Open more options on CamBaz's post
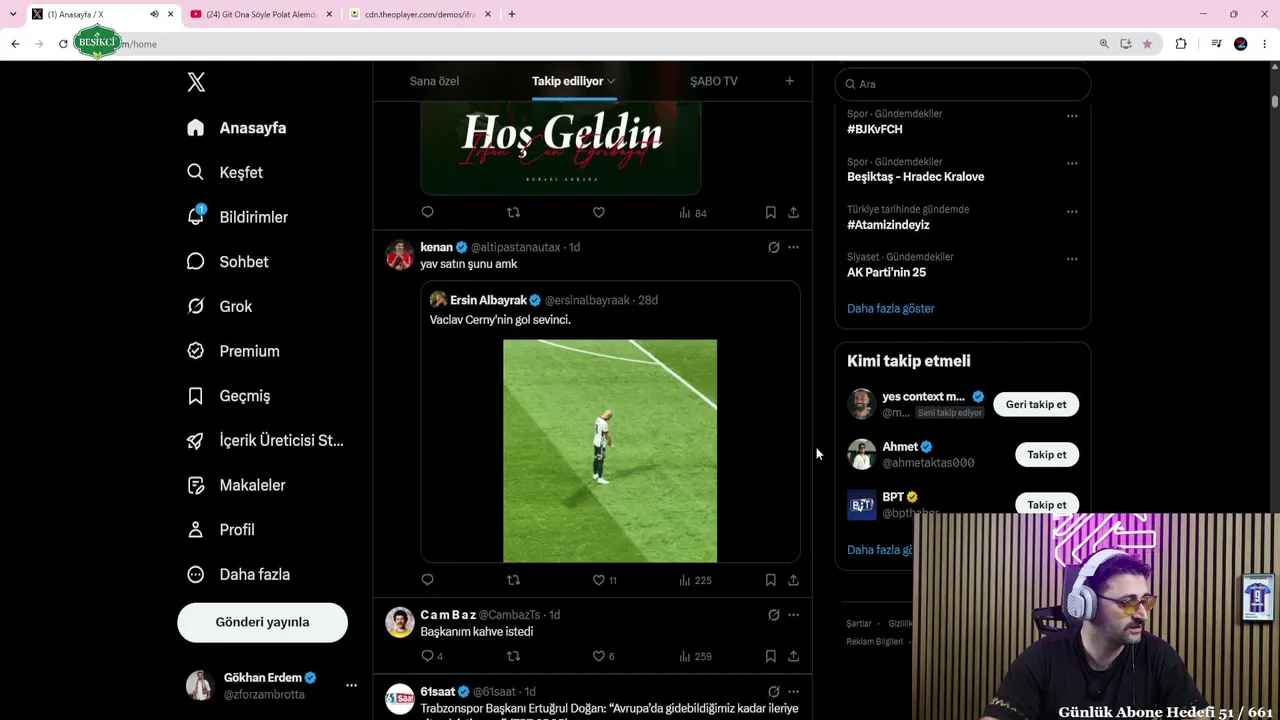 (793, 615)
